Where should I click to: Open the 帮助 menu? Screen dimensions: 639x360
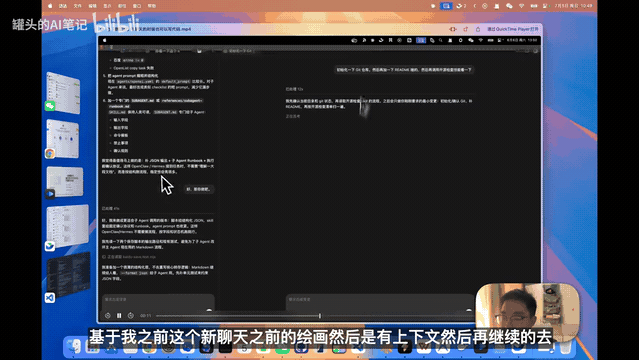pyautogui.click(x=152, y=6)
